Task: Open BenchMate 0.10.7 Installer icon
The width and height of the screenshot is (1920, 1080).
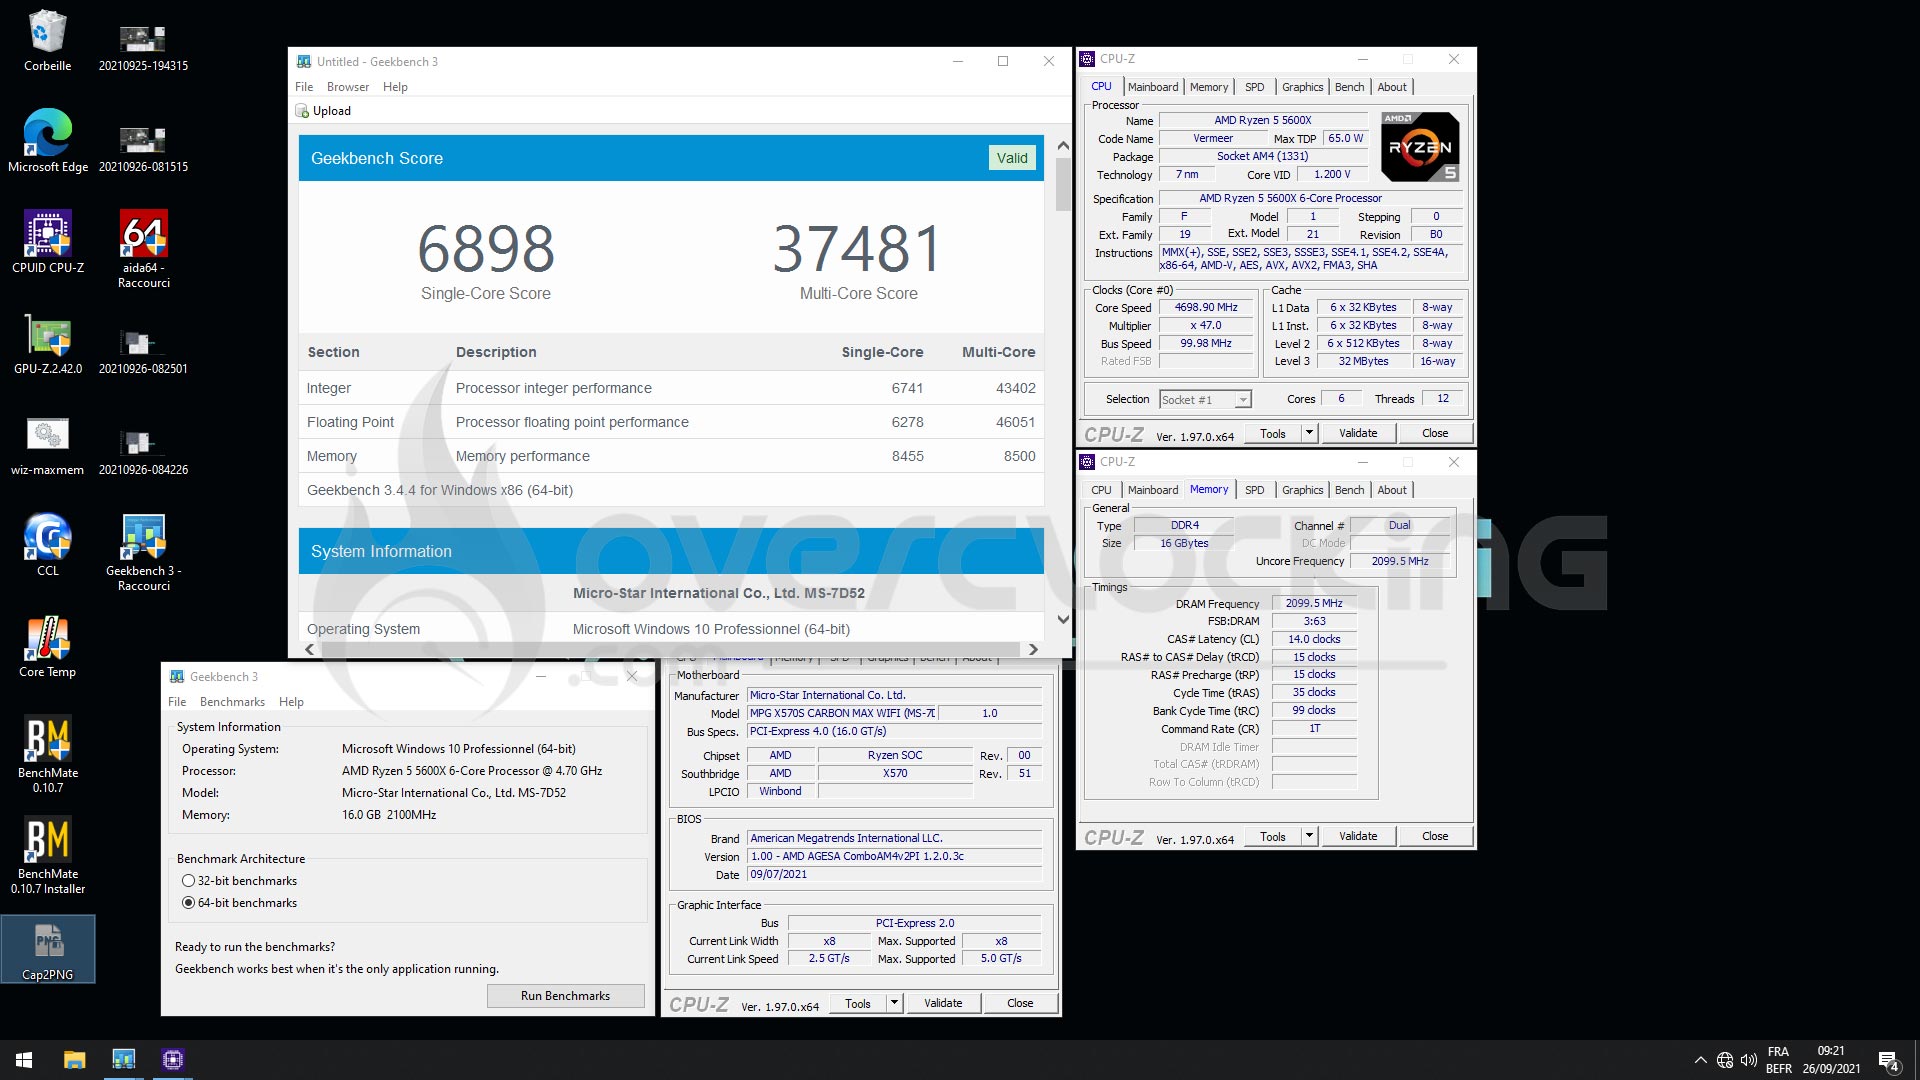Action: pos(47,856)
